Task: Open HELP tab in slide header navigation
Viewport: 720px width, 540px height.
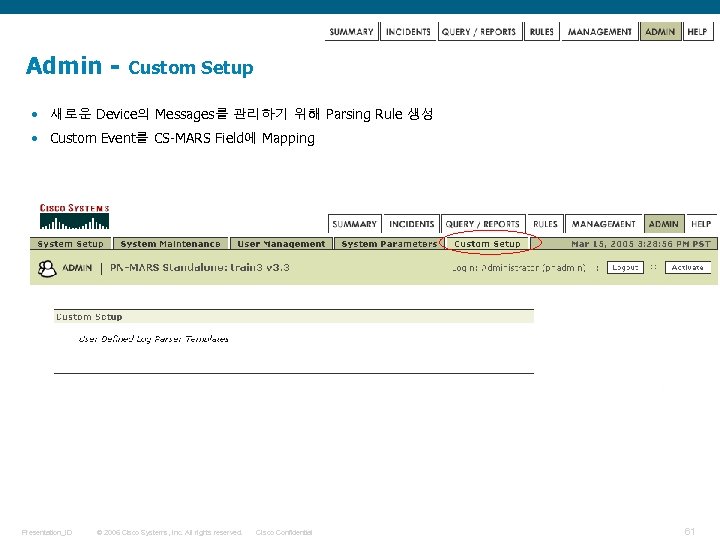Action: tap(698, 32)
